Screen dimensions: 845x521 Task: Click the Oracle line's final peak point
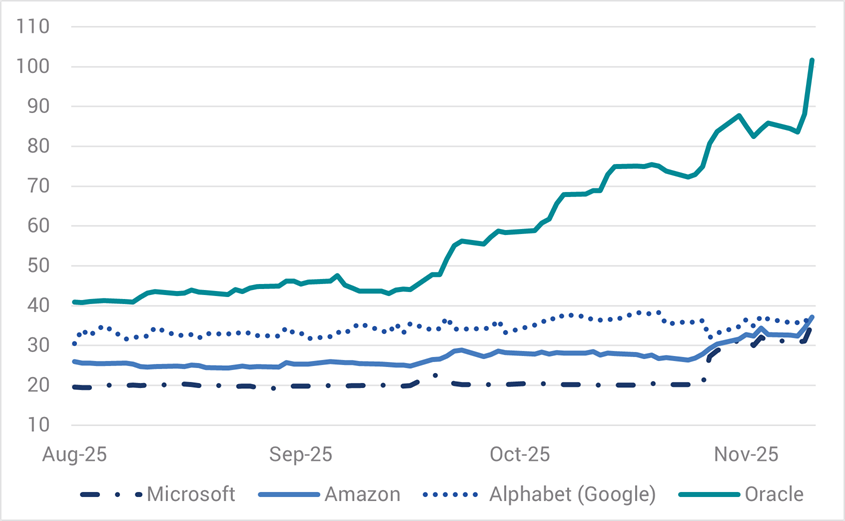[x=812, y=60]
